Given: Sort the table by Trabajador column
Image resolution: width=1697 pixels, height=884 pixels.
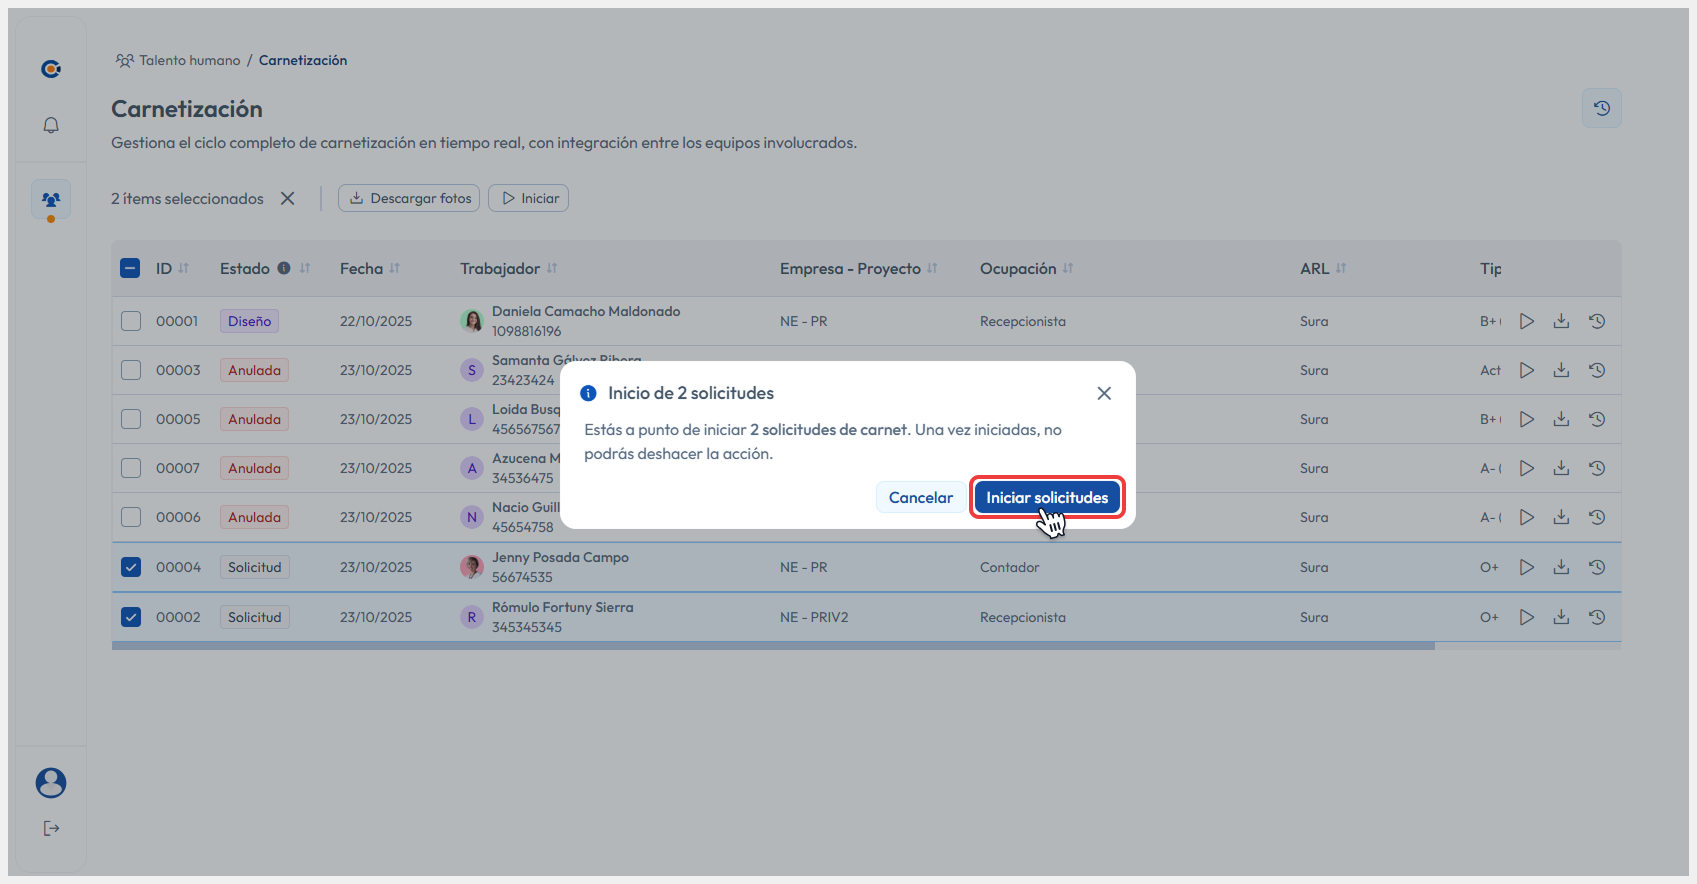Looking at the screenshot, I should [552, 268].
